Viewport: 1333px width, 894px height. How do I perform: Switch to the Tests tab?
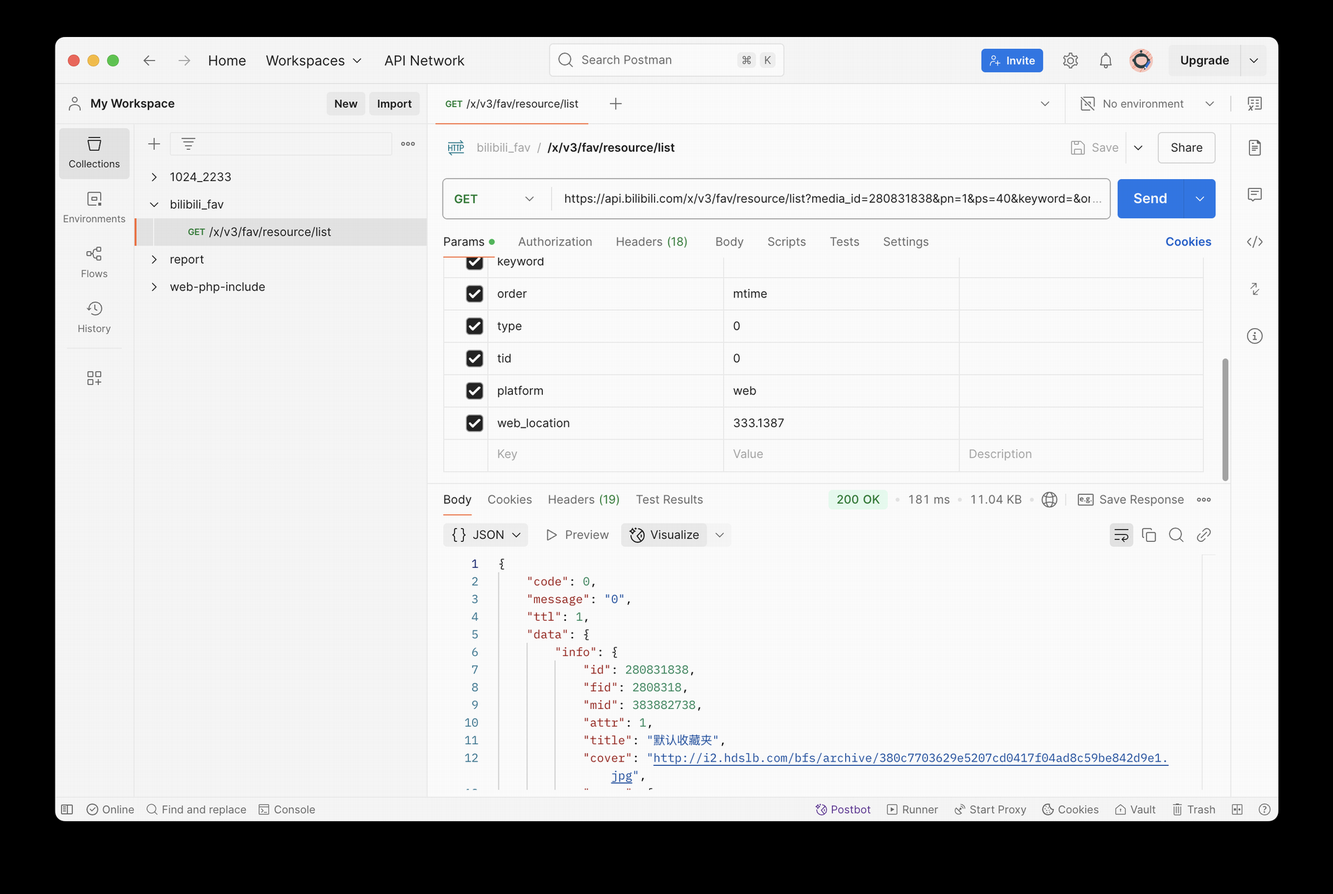[844, 241]
